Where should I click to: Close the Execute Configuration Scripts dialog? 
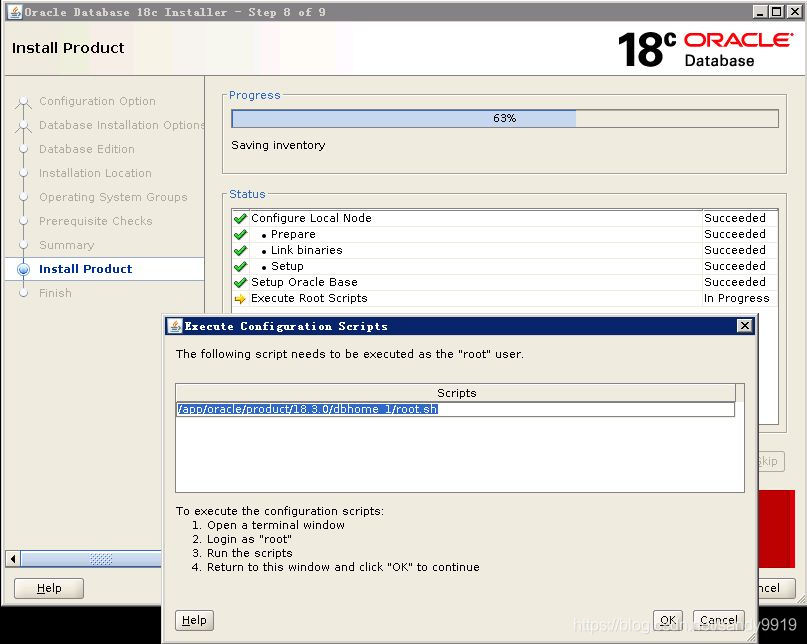[x=744, y=325]
